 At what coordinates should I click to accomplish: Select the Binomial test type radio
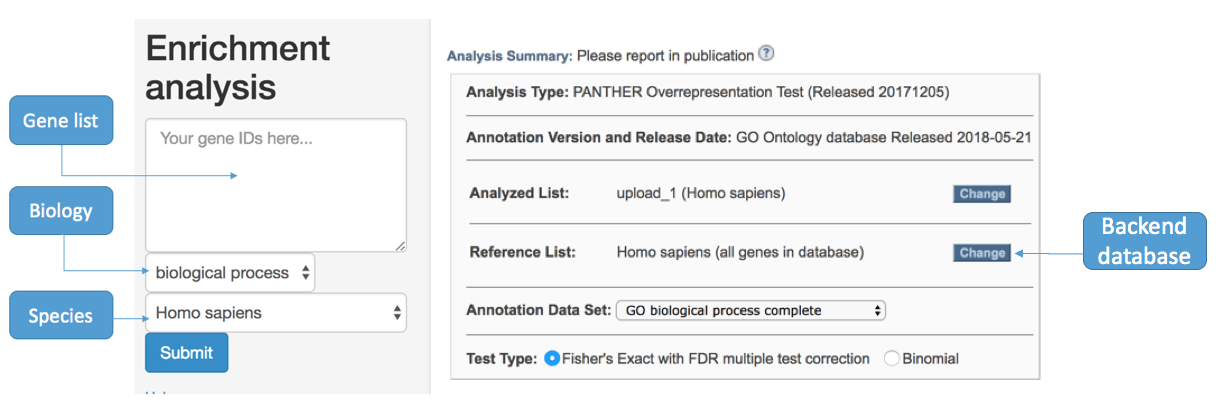coord(892,358)
